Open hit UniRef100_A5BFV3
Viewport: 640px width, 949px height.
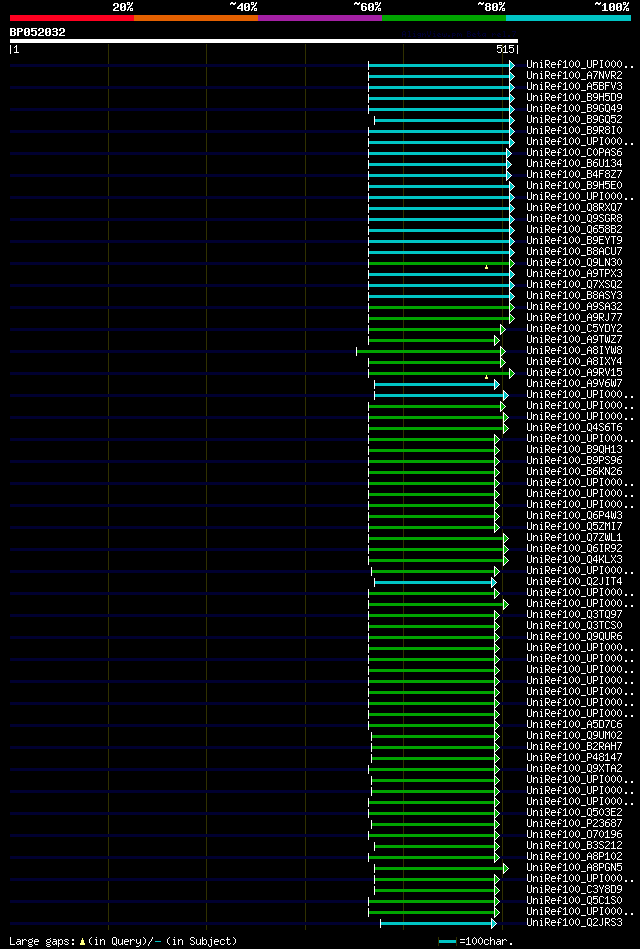coord(574,87)
